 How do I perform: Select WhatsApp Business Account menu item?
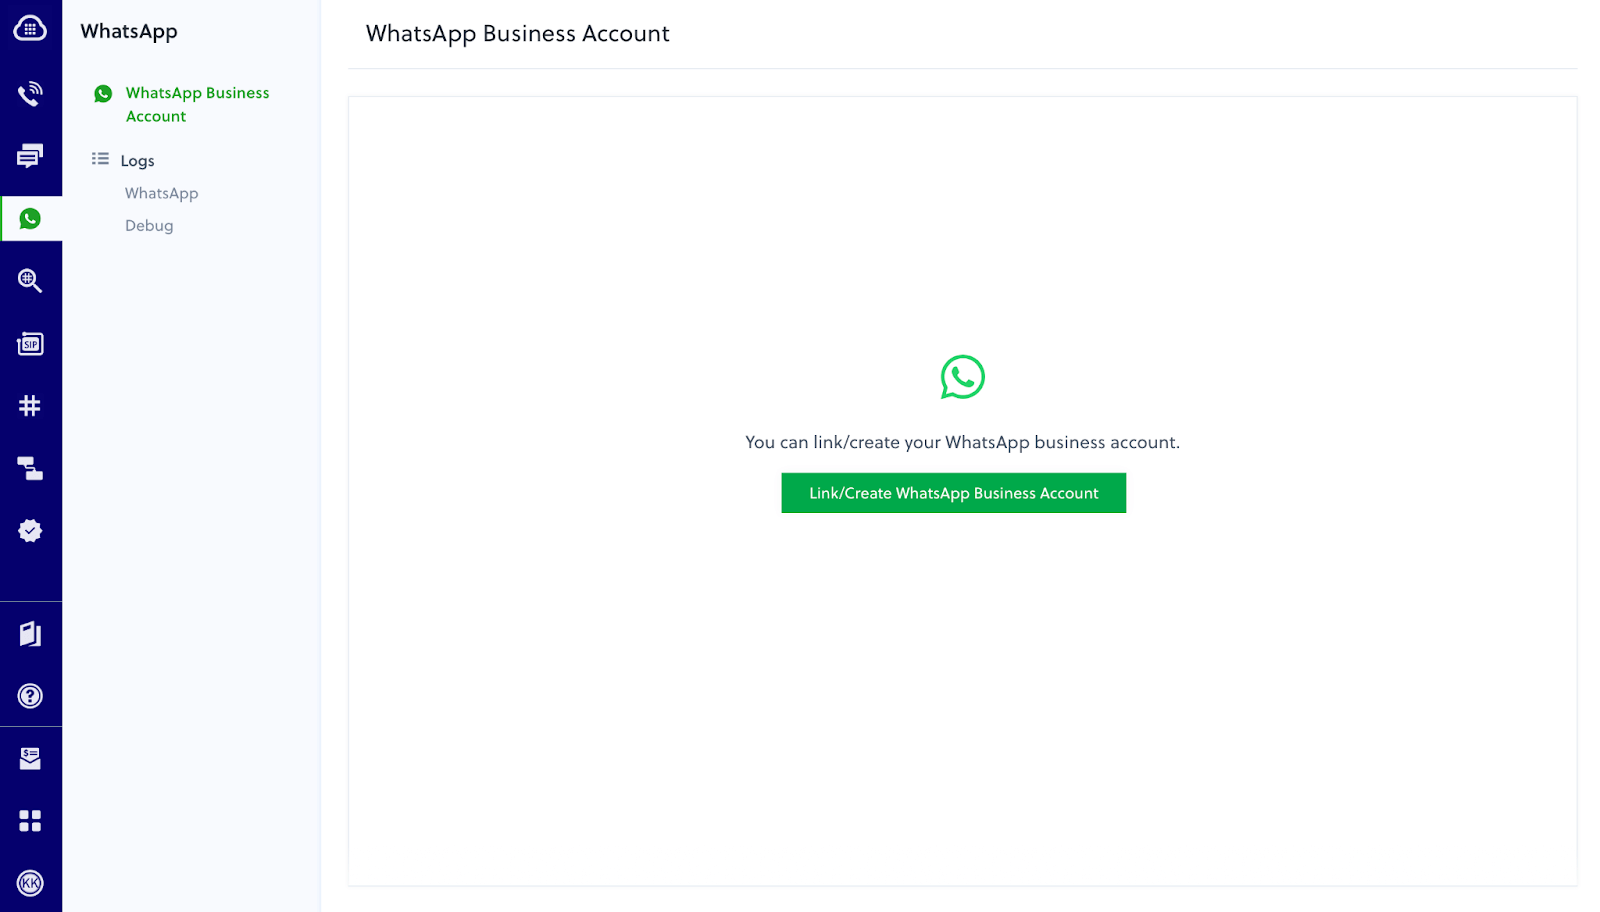tap(197, 104)
